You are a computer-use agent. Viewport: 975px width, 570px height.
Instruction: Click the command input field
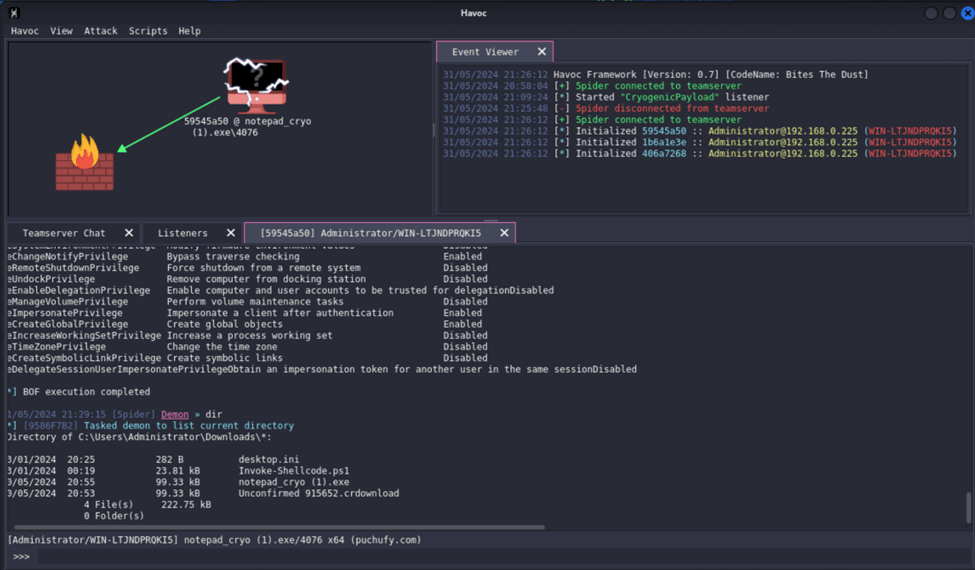(490, 556)
